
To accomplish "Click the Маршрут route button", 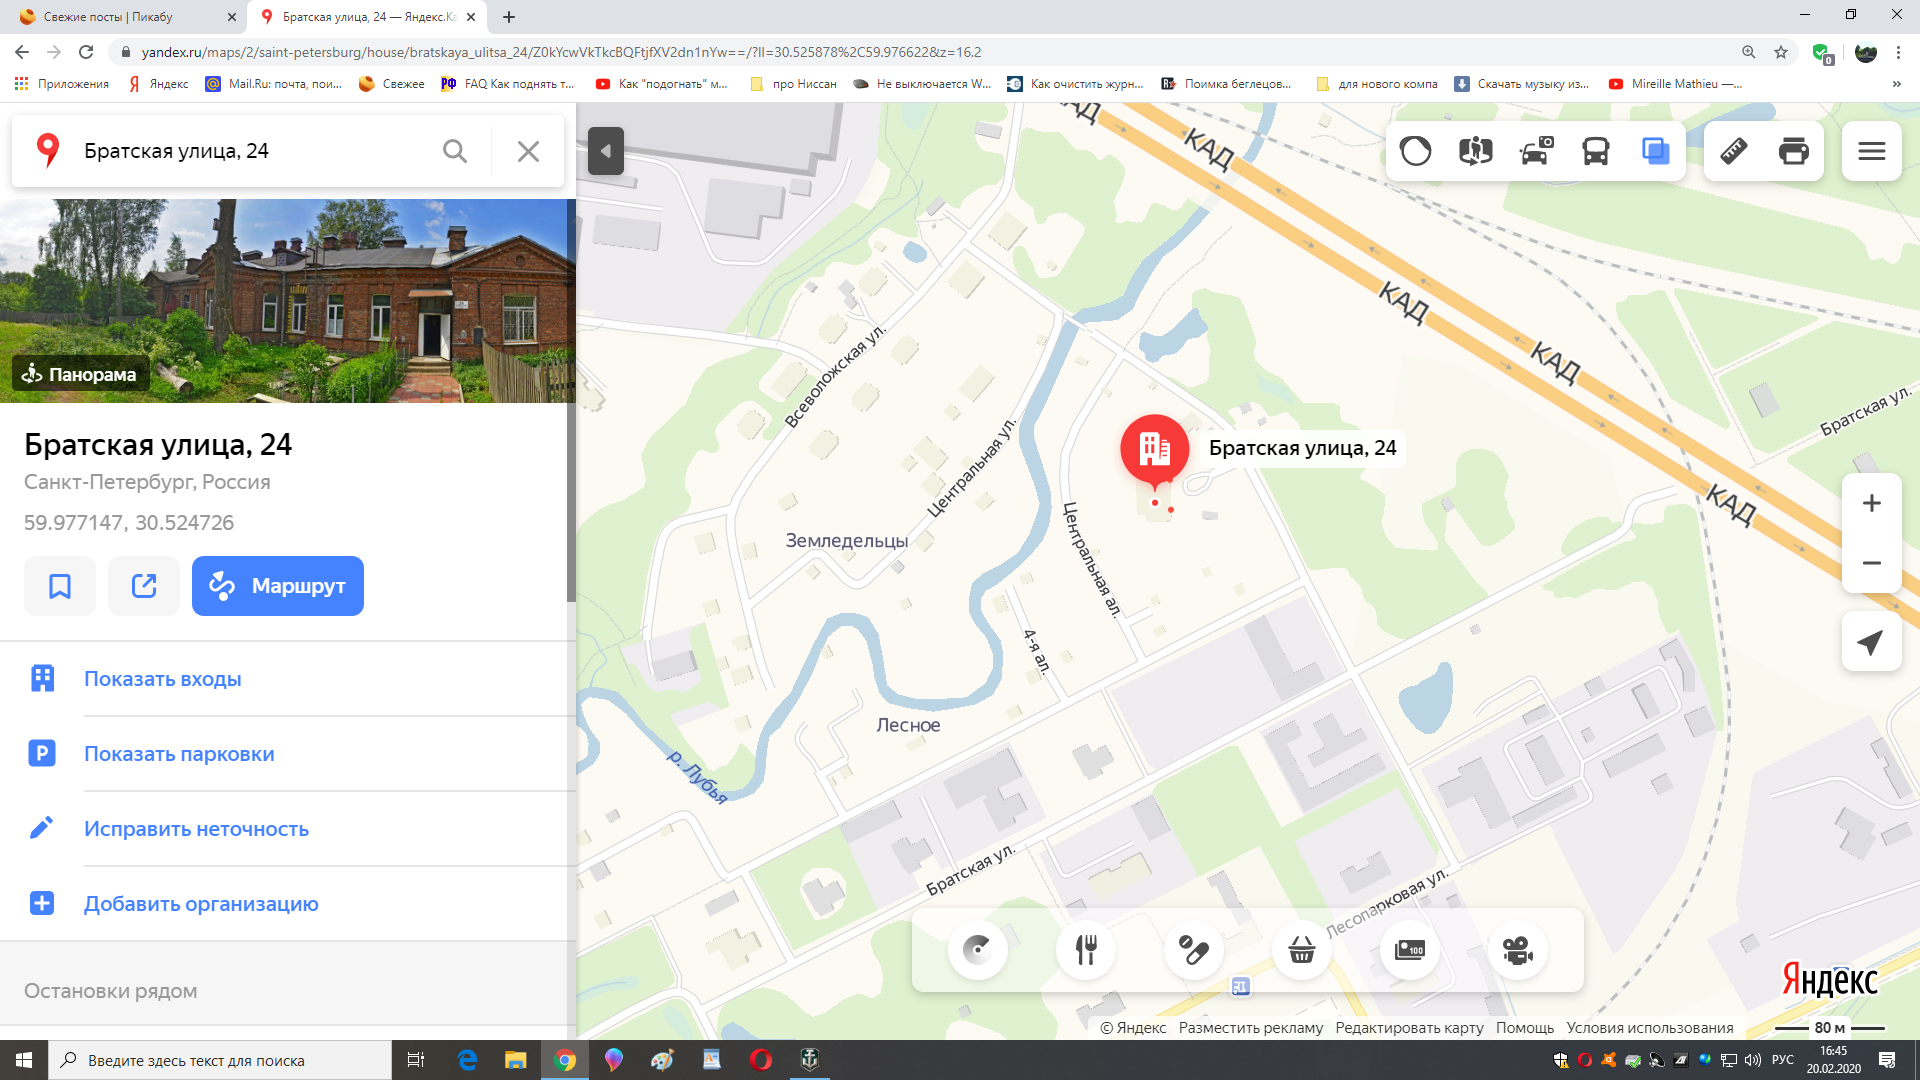I will pyautogui.click(x=277, y=586).
